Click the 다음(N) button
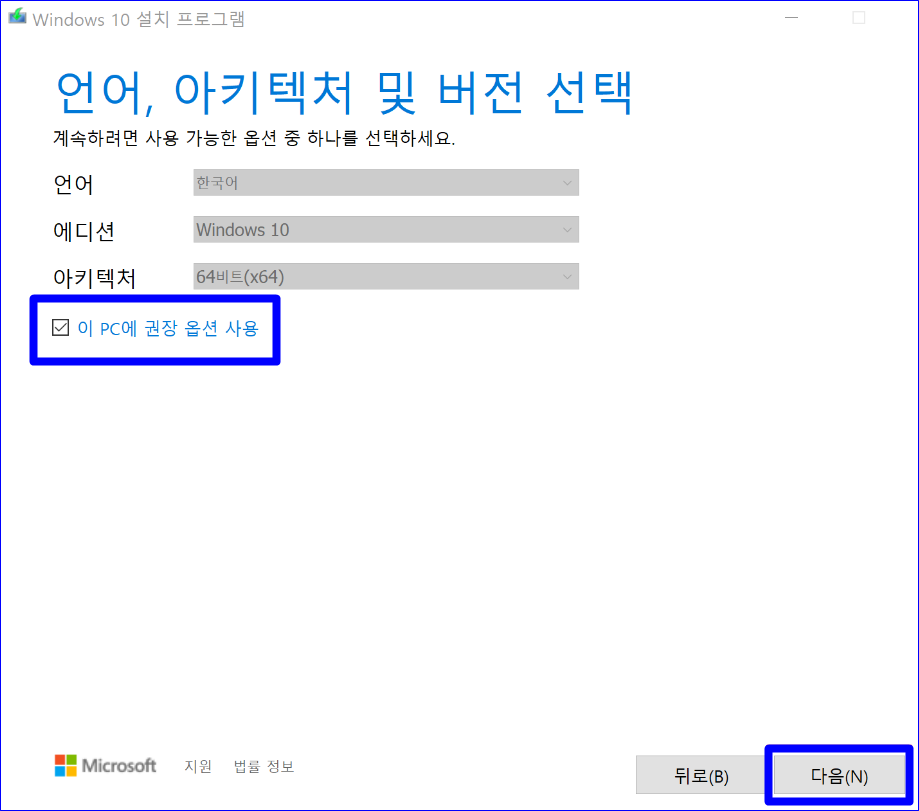Screen dimensions: 919x811 pos(839,775)
